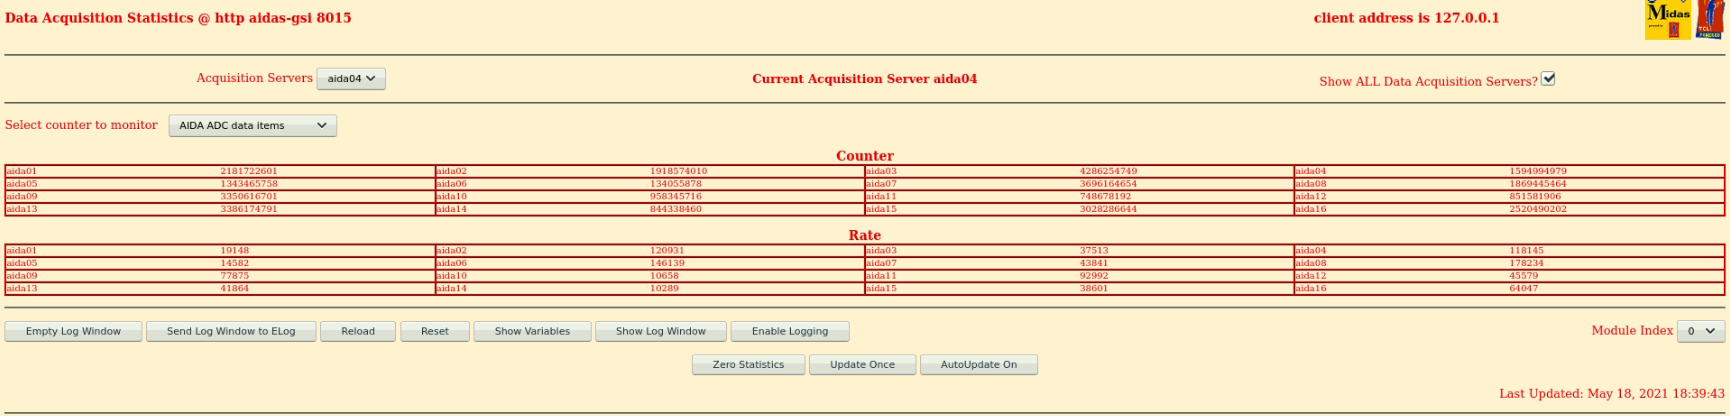Click rate value 77875

click(235, 276)
